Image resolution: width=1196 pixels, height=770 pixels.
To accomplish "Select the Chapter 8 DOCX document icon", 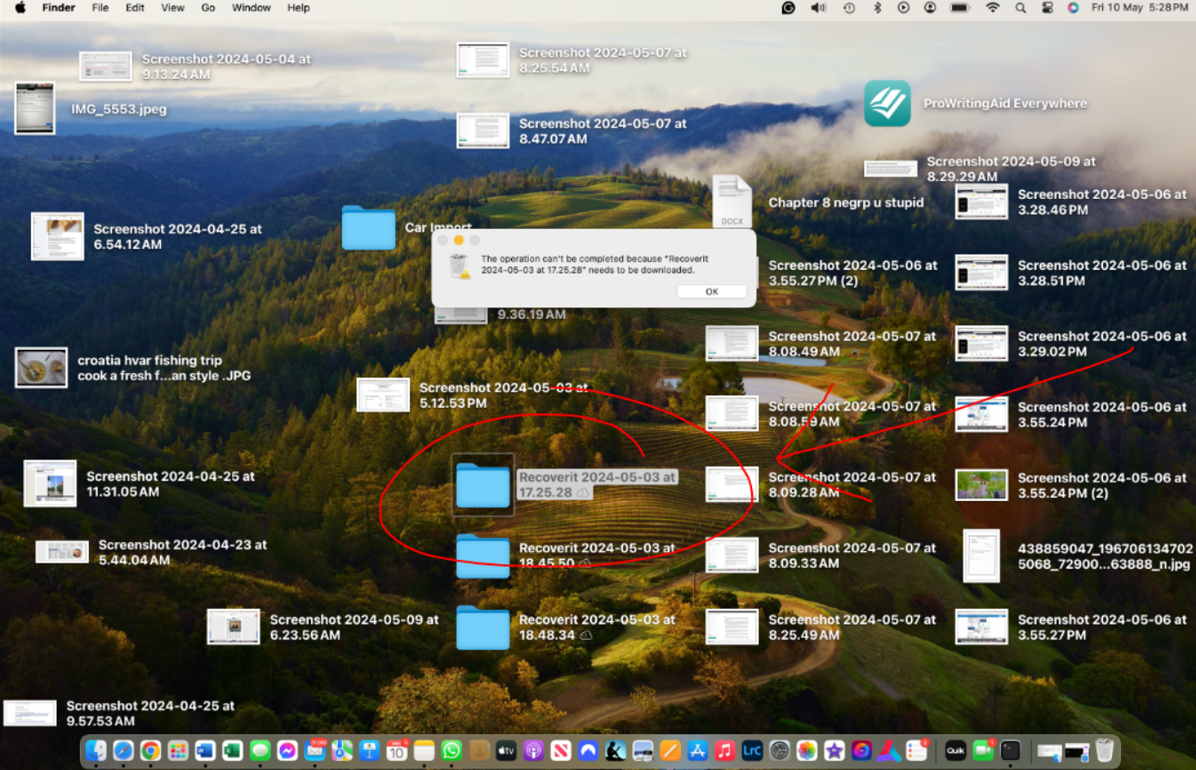I will (x=731, y=201).
